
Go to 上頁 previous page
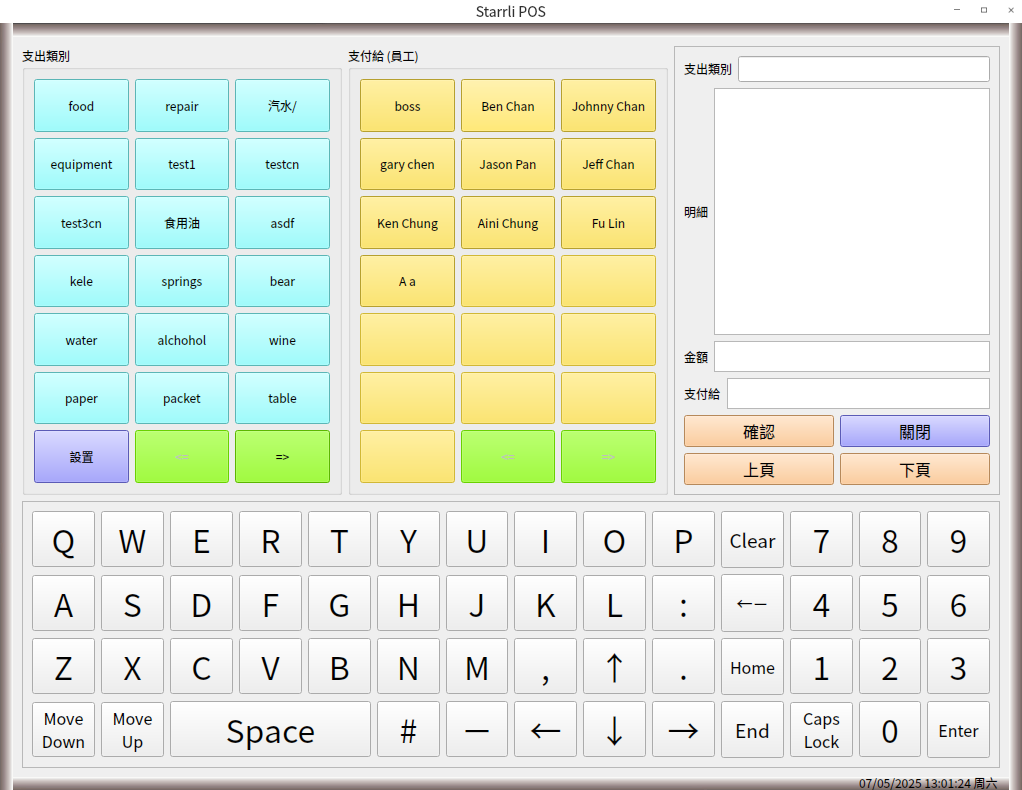758,469
